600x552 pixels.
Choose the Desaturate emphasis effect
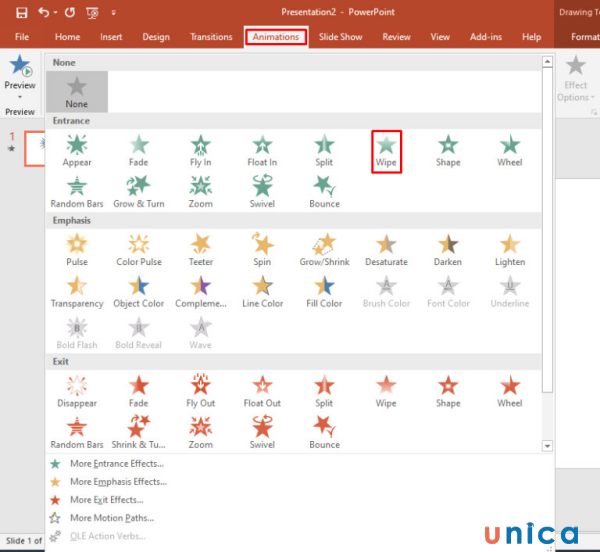[x=386, y=250]
